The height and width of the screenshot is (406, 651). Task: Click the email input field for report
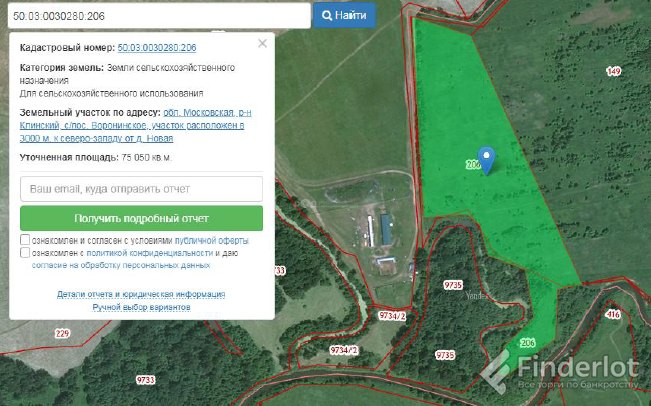tap(141, 188)
